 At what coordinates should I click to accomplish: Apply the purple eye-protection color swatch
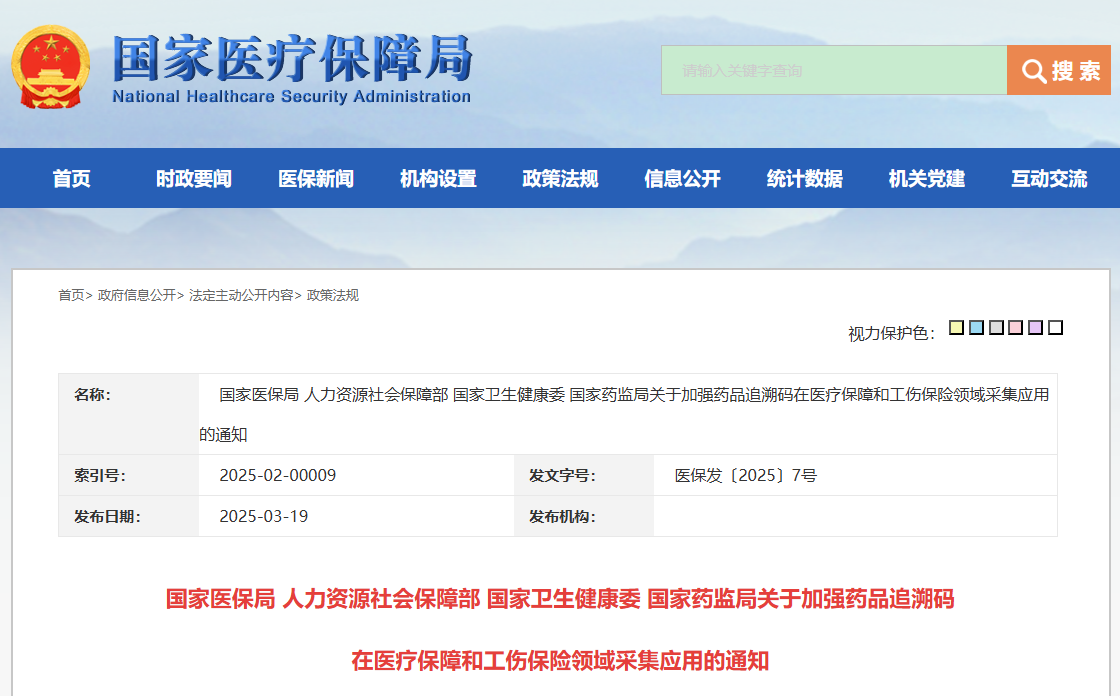[x=1035, y=328]
